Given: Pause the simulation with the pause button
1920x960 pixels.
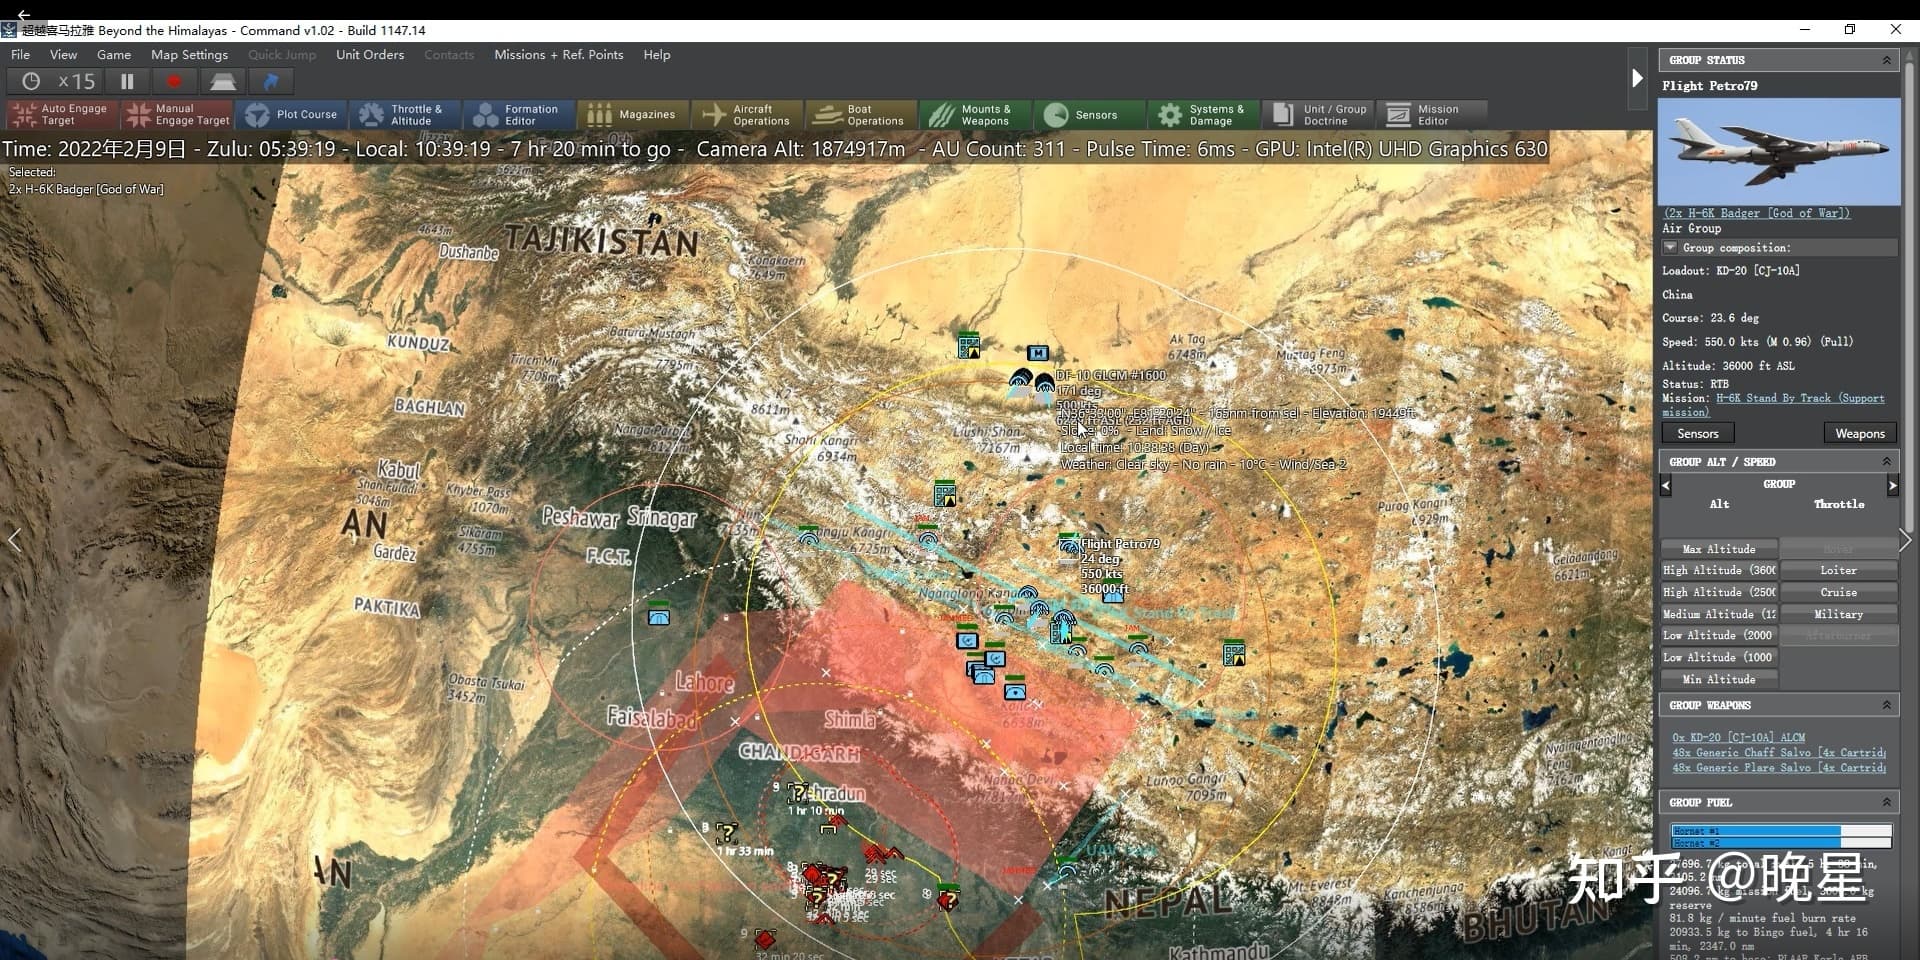Looking at the screenshot, I should 127,82.
